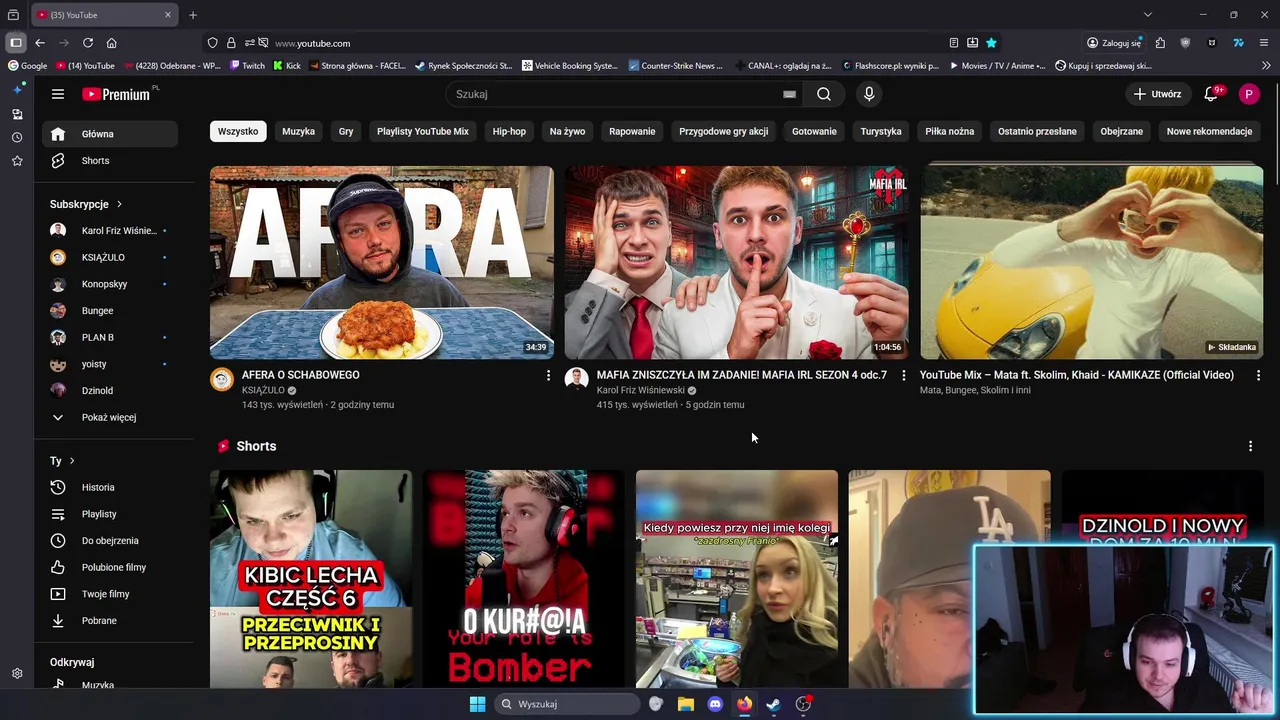1280x720 pixels.
Task: Go to the browser home page icon
Action: pyautogui.click(x=112, y=43)
